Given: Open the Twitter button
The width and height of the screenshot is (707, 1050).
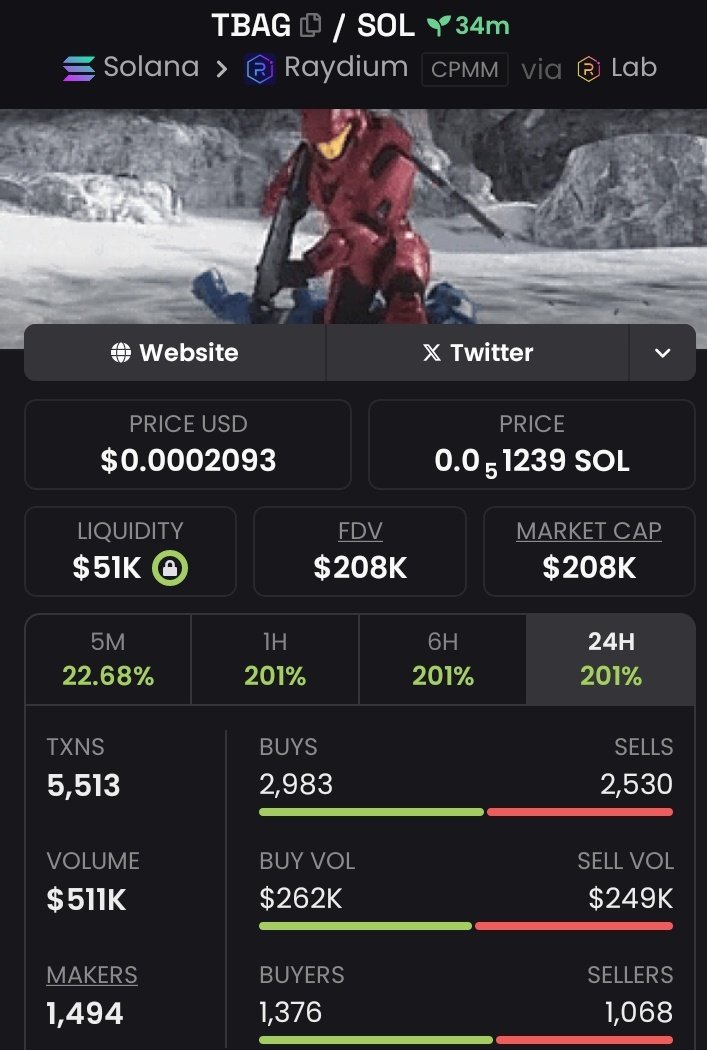Looking at the screenshot, I should (477, 353).
